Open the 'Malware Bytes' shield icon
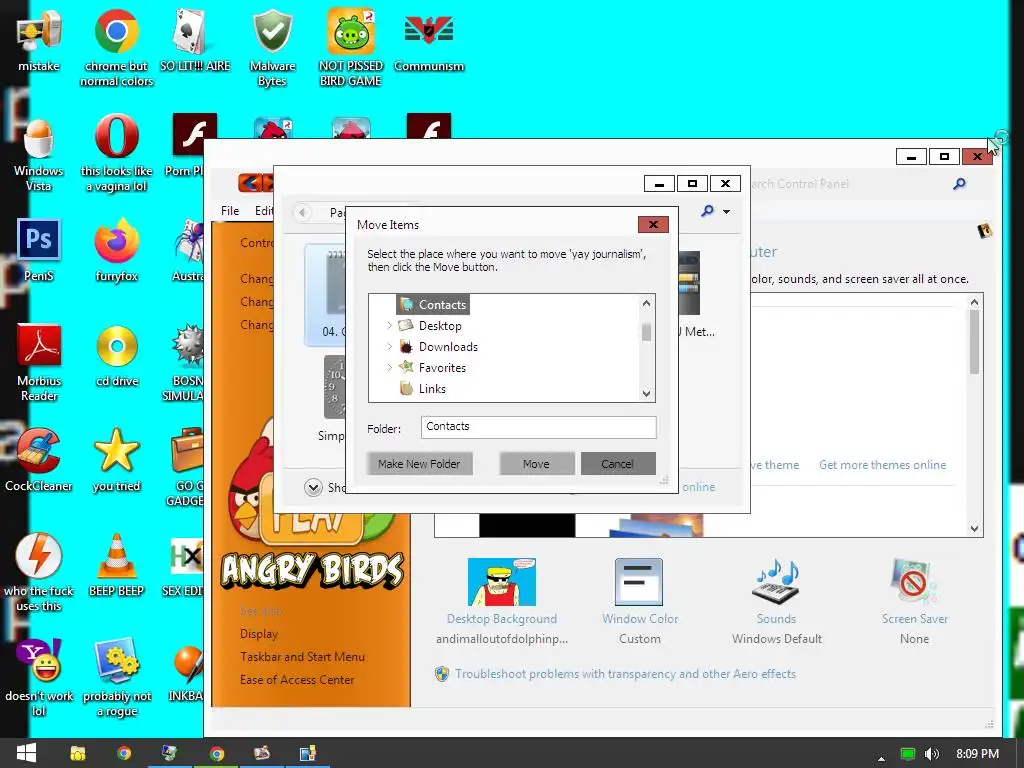 (272, 48)
